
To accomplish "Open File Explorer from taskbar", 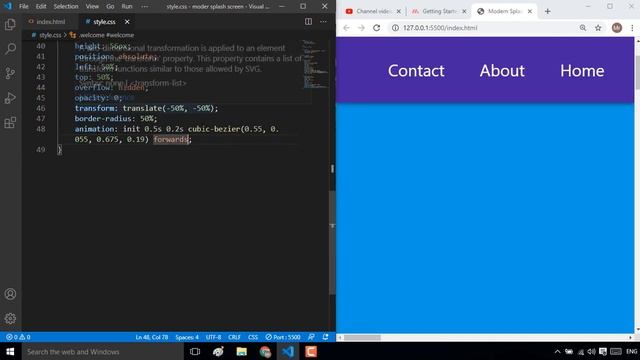I will click(242, 351).
